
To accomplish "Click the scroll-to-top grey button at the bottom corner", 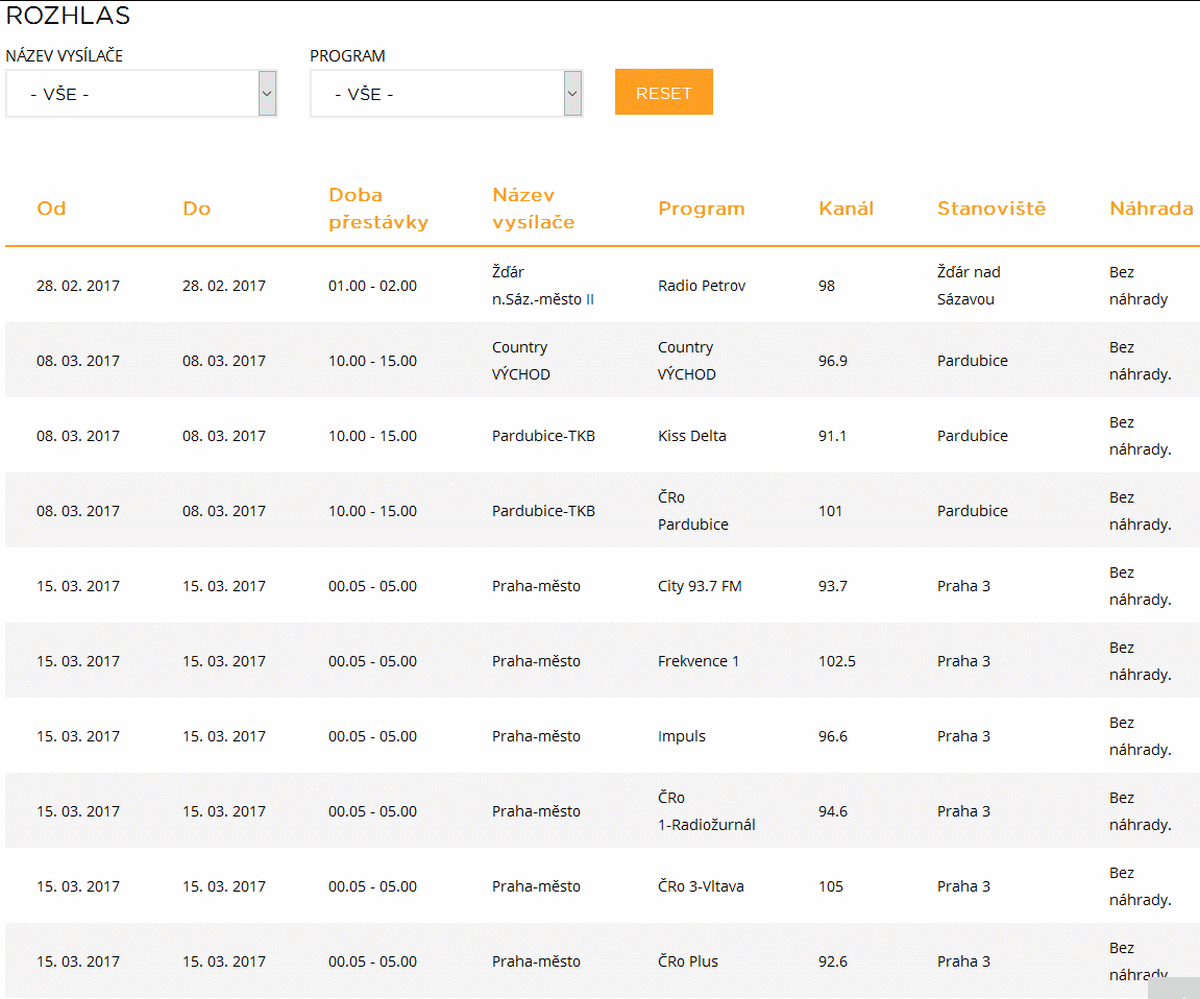I will (x=1174, y=988).
